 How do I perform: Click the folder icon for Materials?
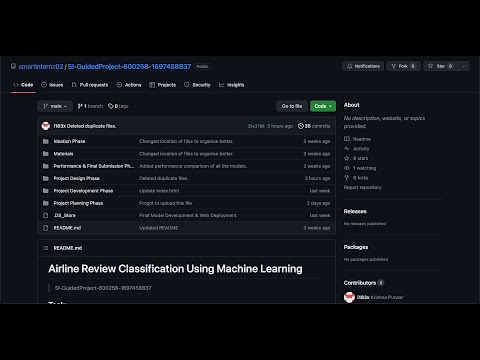[46, 154]
